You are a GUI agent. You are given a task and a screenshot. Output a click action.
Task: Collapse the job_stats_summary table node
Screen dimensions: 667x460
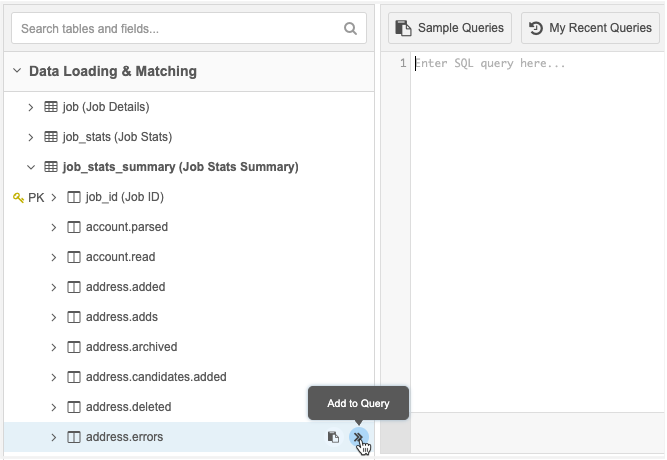tap(31, 167)
